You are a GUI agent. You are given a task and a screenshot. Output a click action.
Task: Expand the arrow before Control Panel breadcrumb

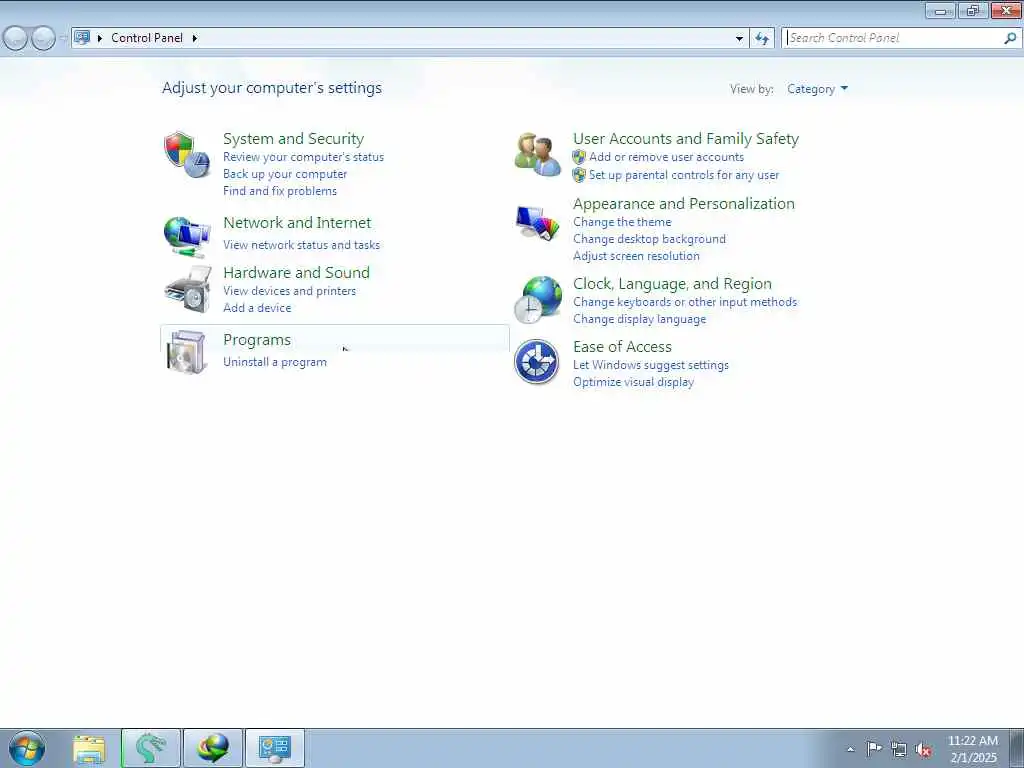pos(100,38)
